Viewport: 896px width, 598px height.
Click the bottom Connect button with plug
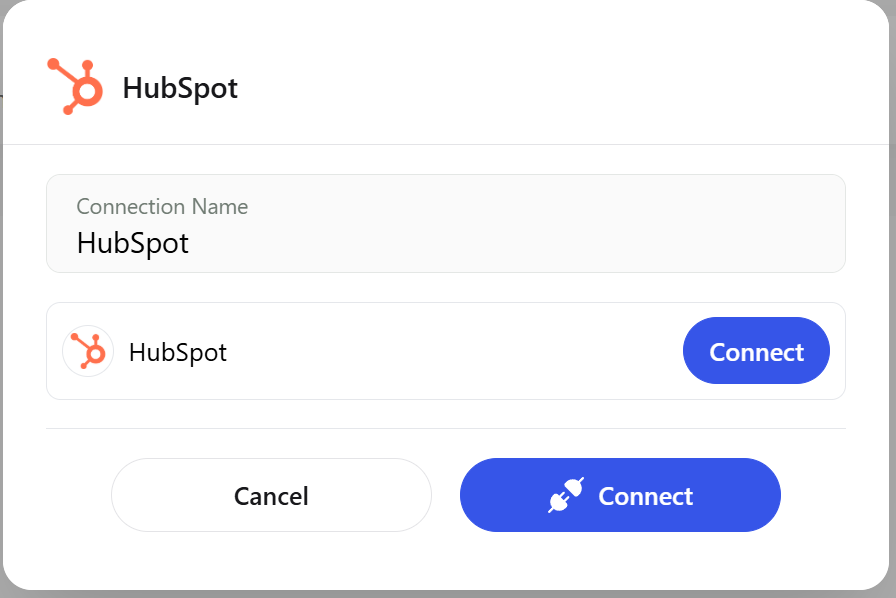click(x=620, y=495)
